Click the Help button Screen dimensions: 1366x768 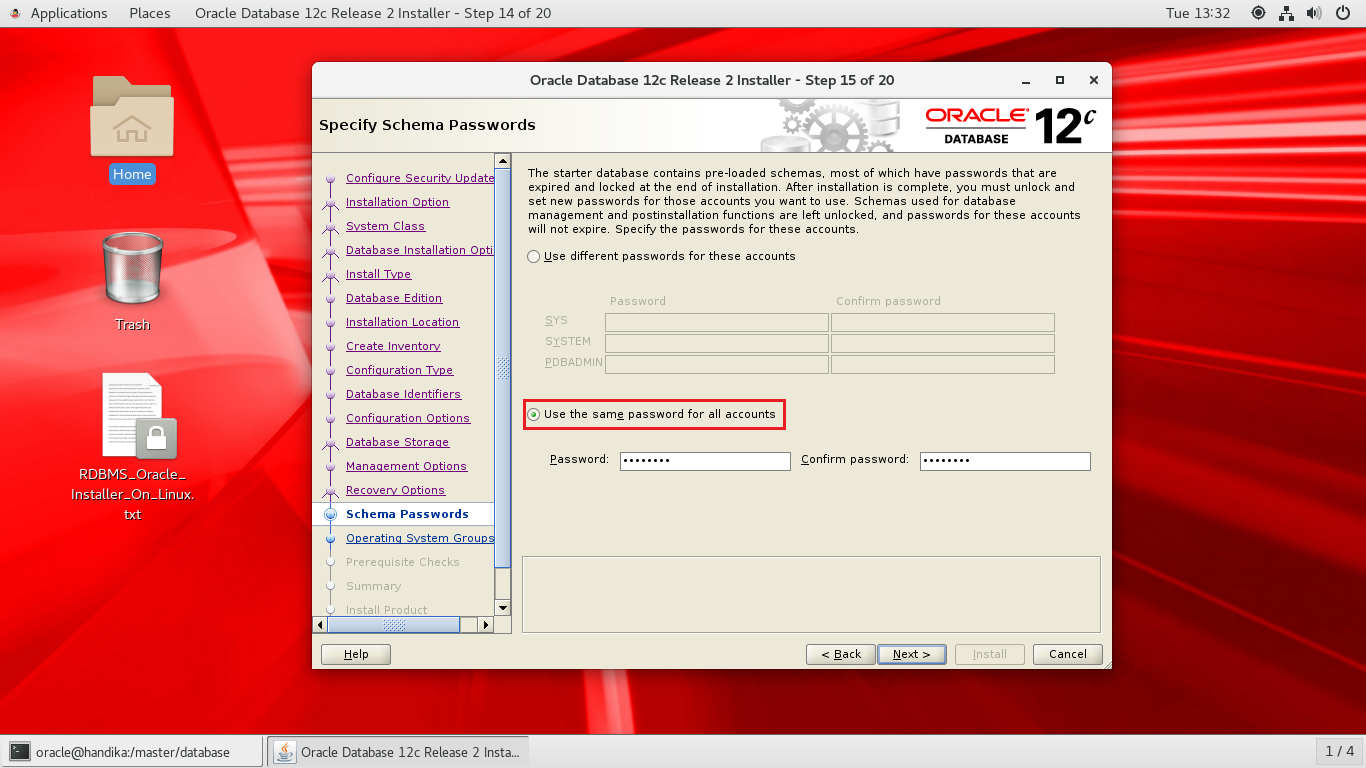tap(356, 654)
